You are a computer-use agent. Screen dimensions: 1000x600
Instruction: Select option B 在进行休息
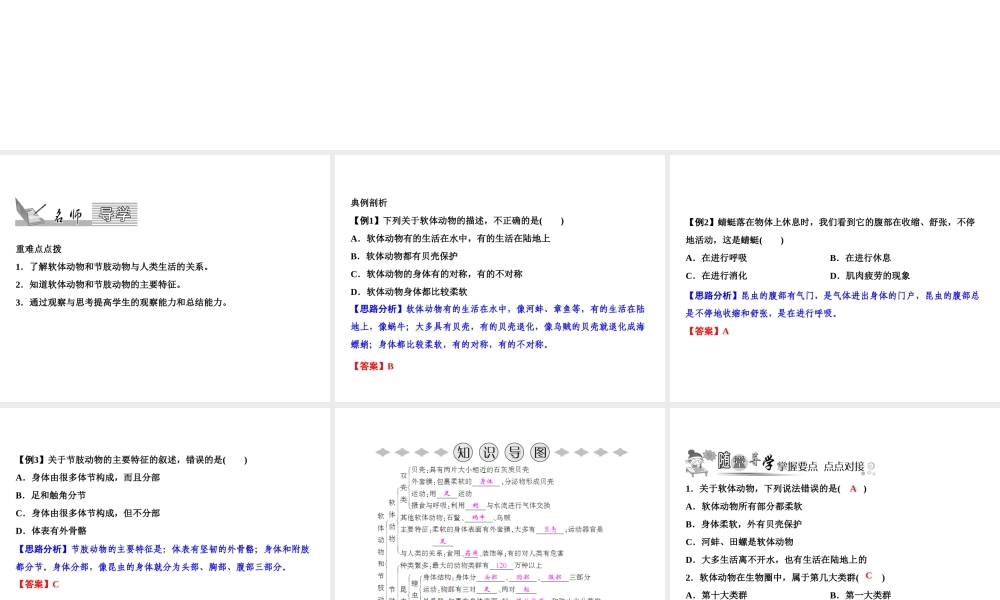(860, 258)
